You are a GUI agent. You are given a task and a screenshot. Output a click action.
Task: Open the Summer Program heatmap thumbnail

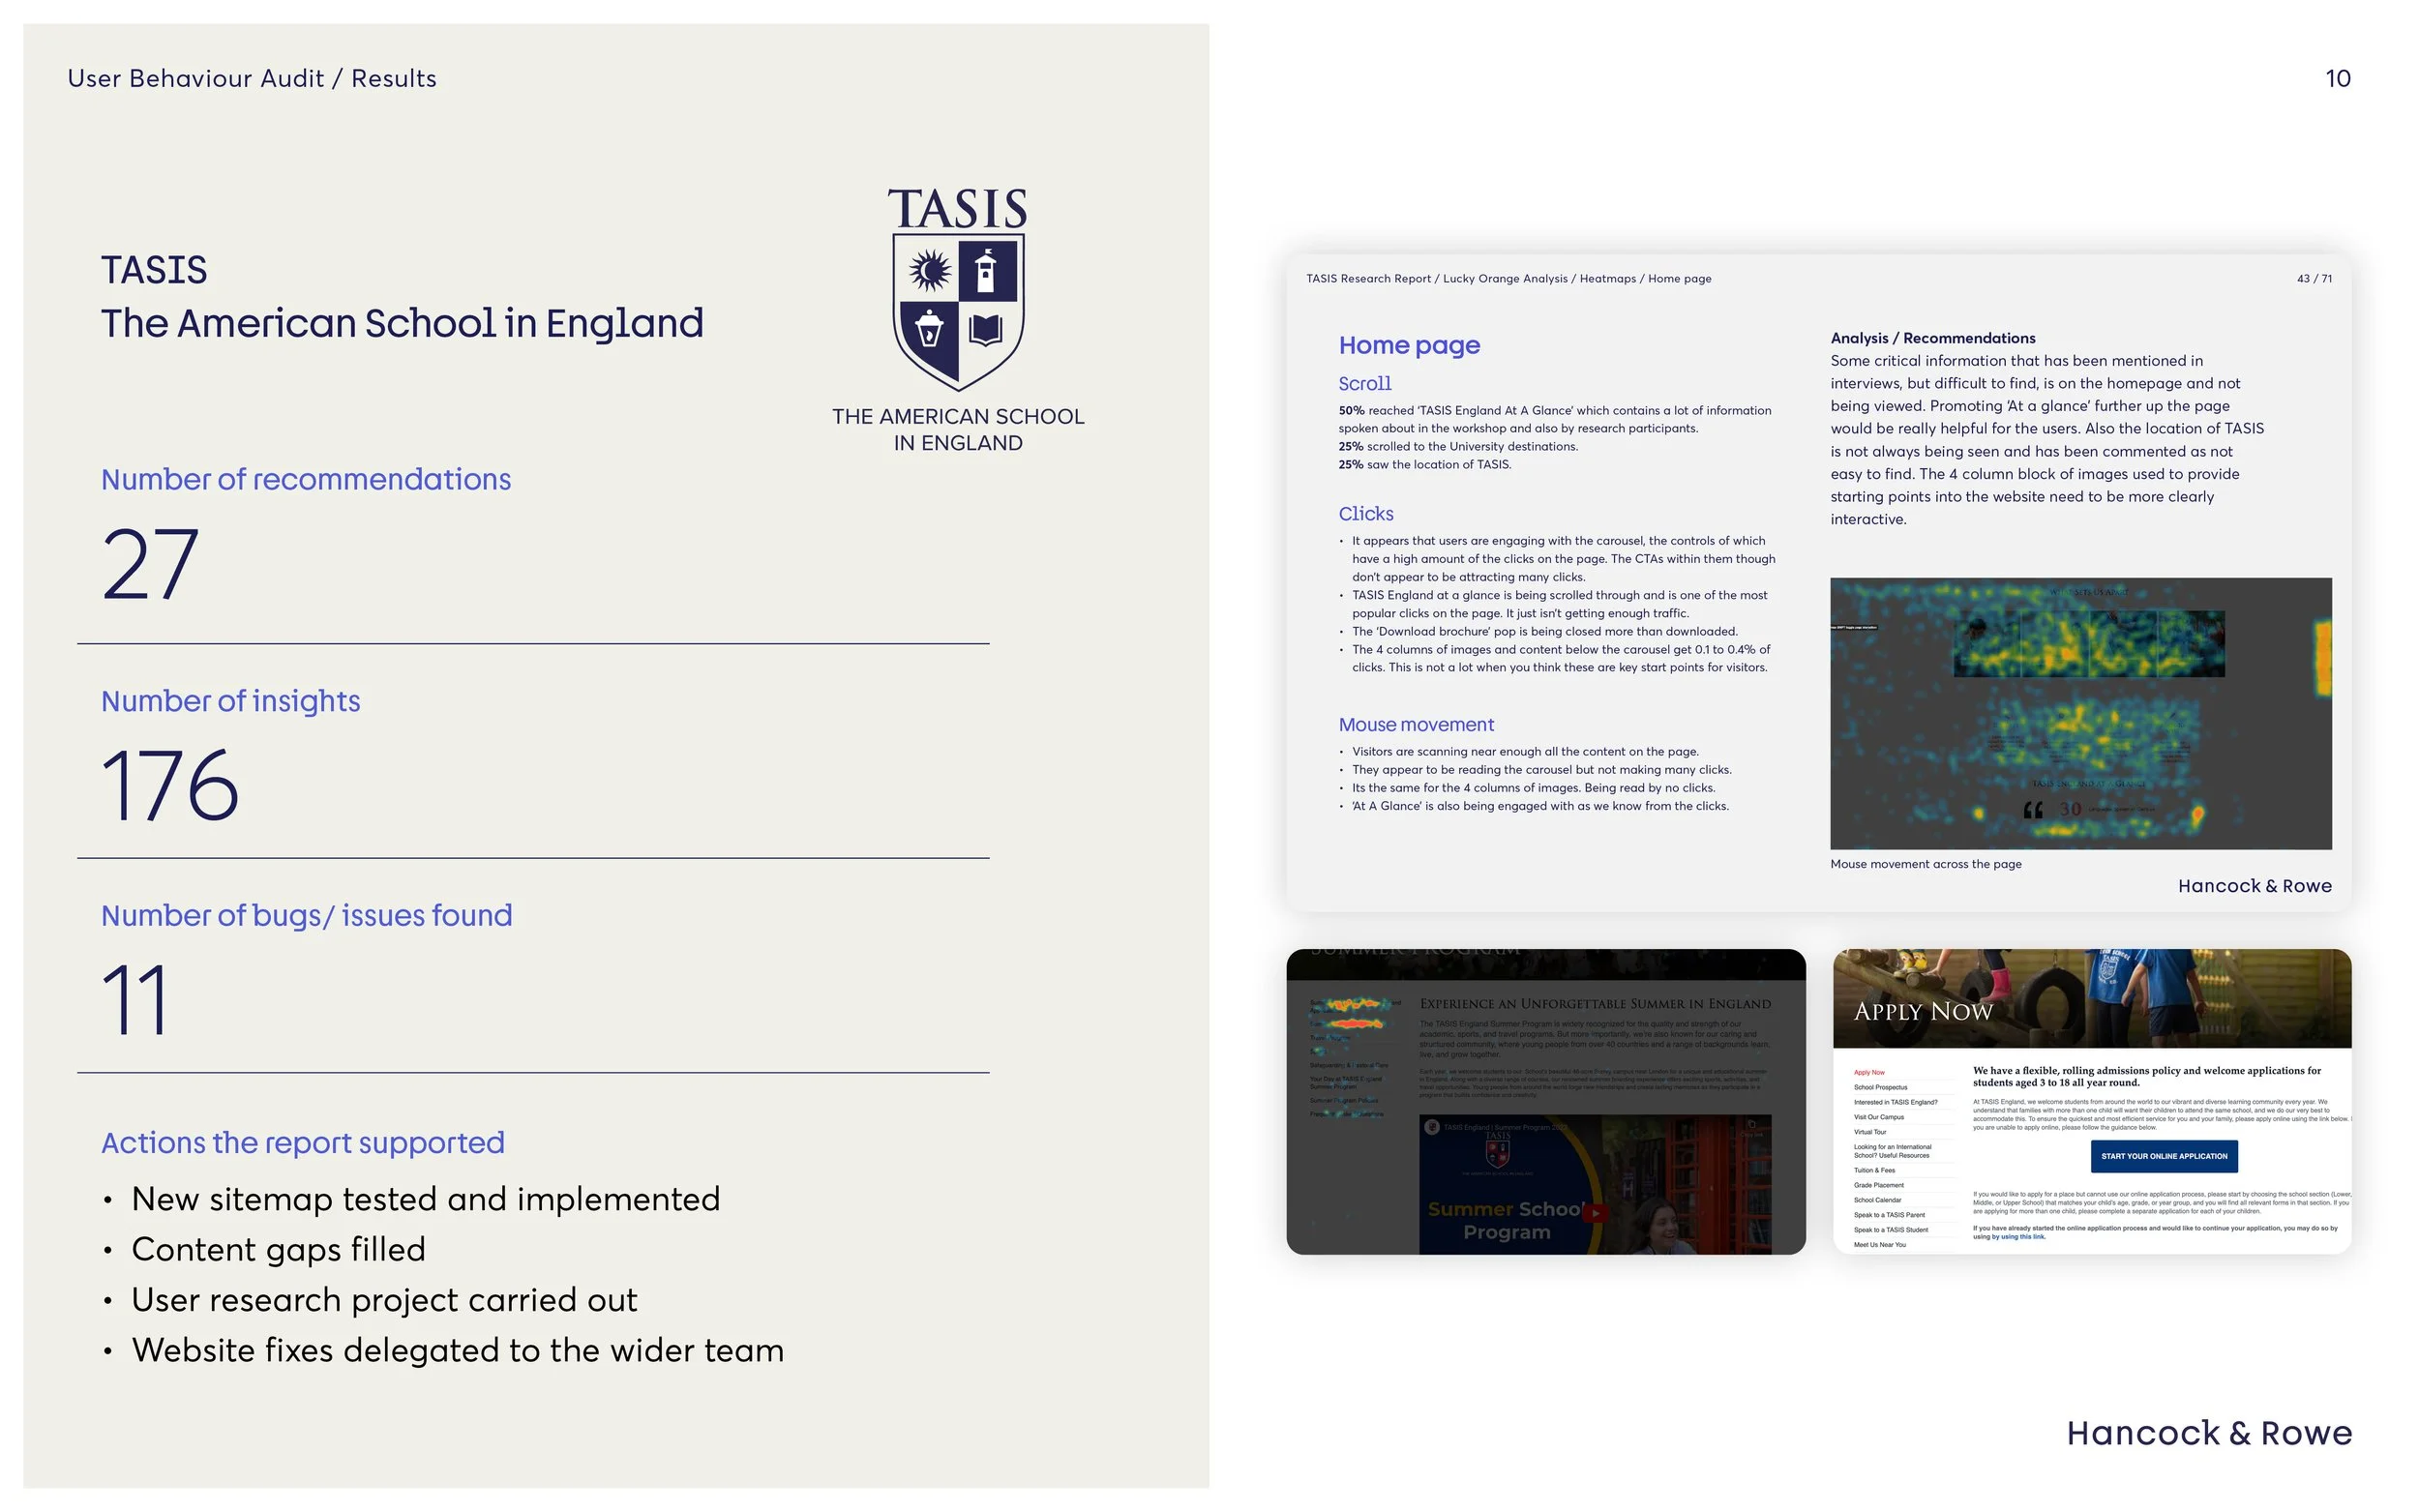pyautogui.click(x=1545, y=1102)
